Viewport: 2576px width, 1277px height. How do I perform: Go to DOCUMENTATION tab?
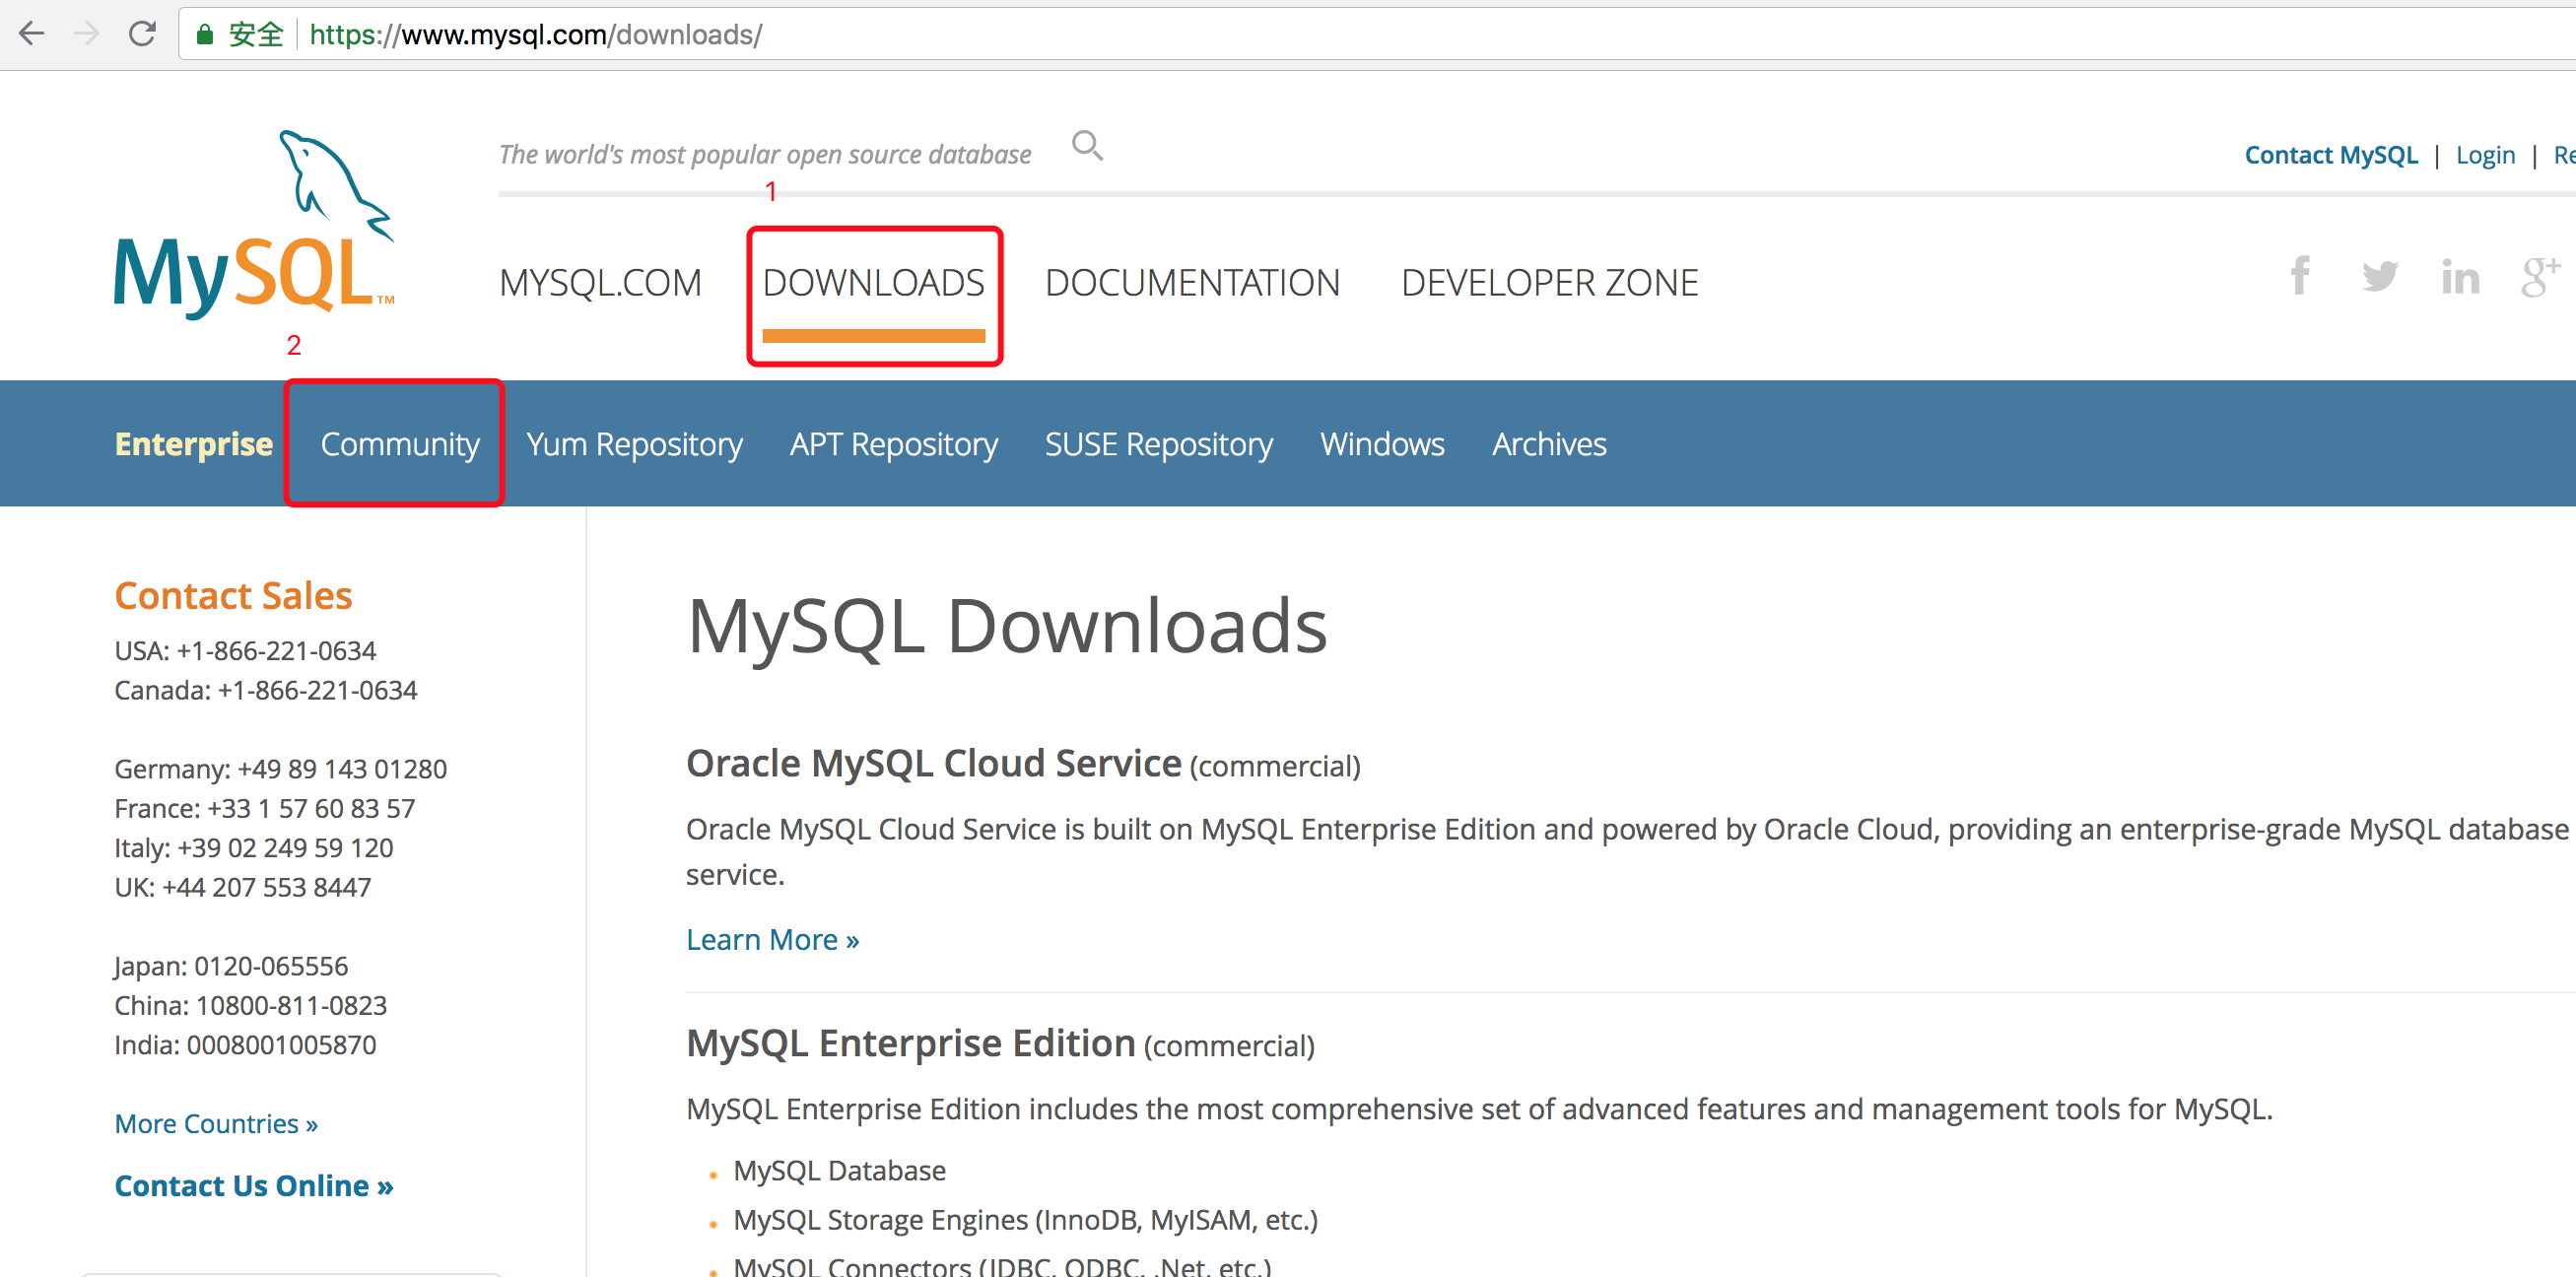coord(1191,283)
